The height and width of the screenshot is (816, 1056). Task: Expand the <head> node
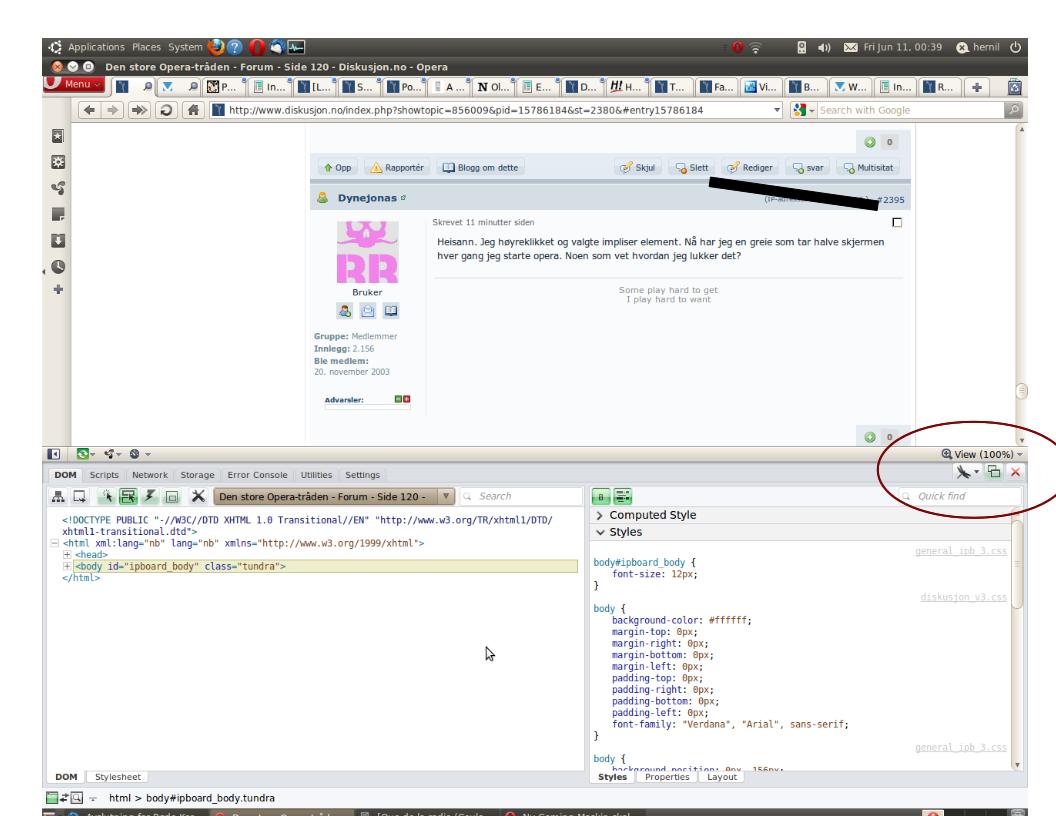[67, 555]
